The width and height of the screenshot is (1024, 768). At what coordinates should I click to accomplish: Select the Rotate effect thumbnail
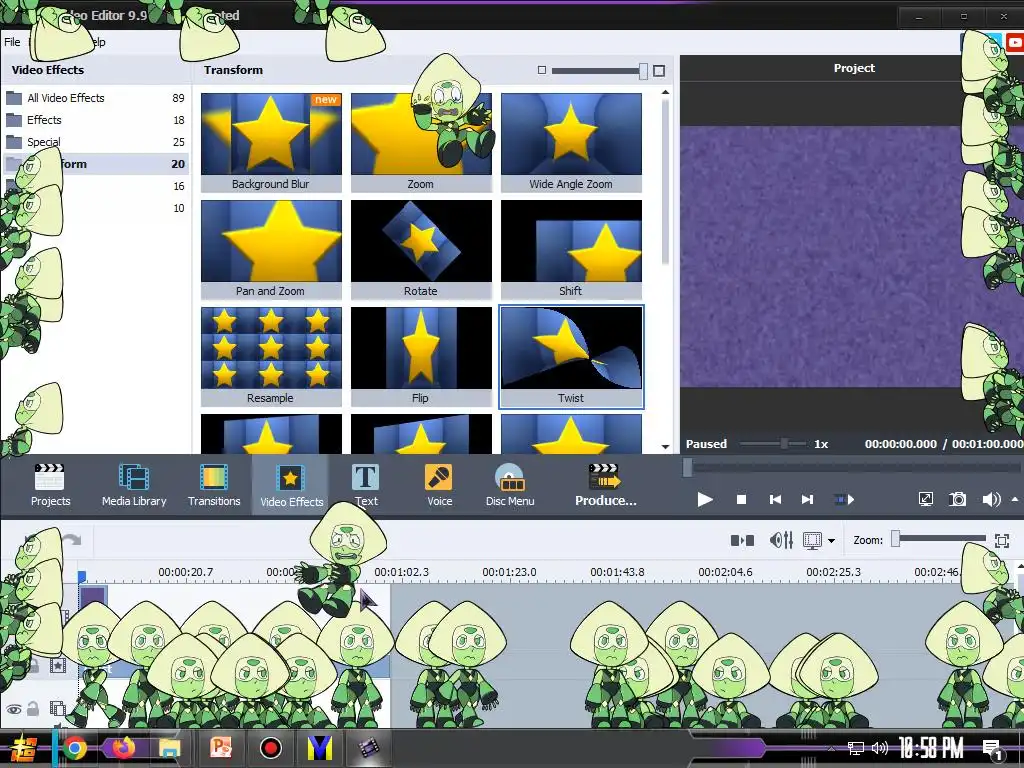point(421,249)
